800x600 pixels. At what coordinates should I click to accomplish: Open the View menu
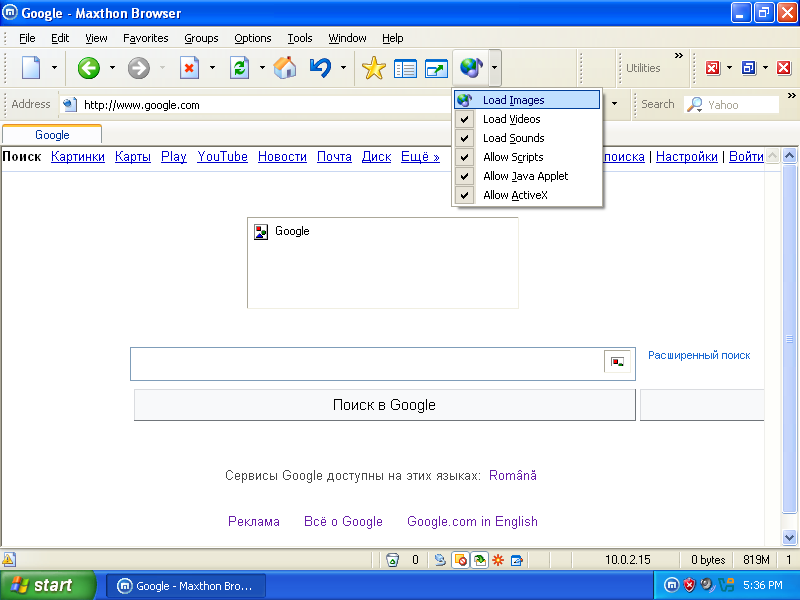pos(96,38)
